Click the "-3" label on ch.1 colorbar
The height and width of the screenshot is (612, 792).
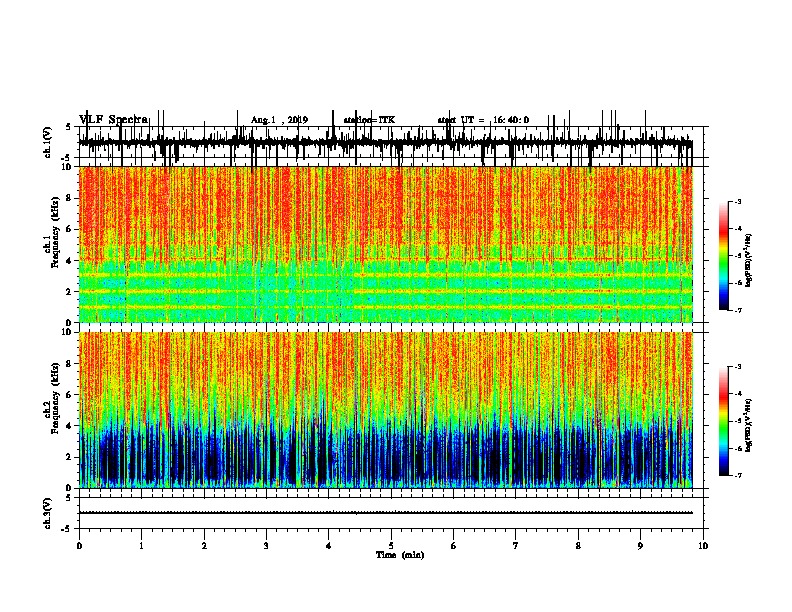point(738,201)
